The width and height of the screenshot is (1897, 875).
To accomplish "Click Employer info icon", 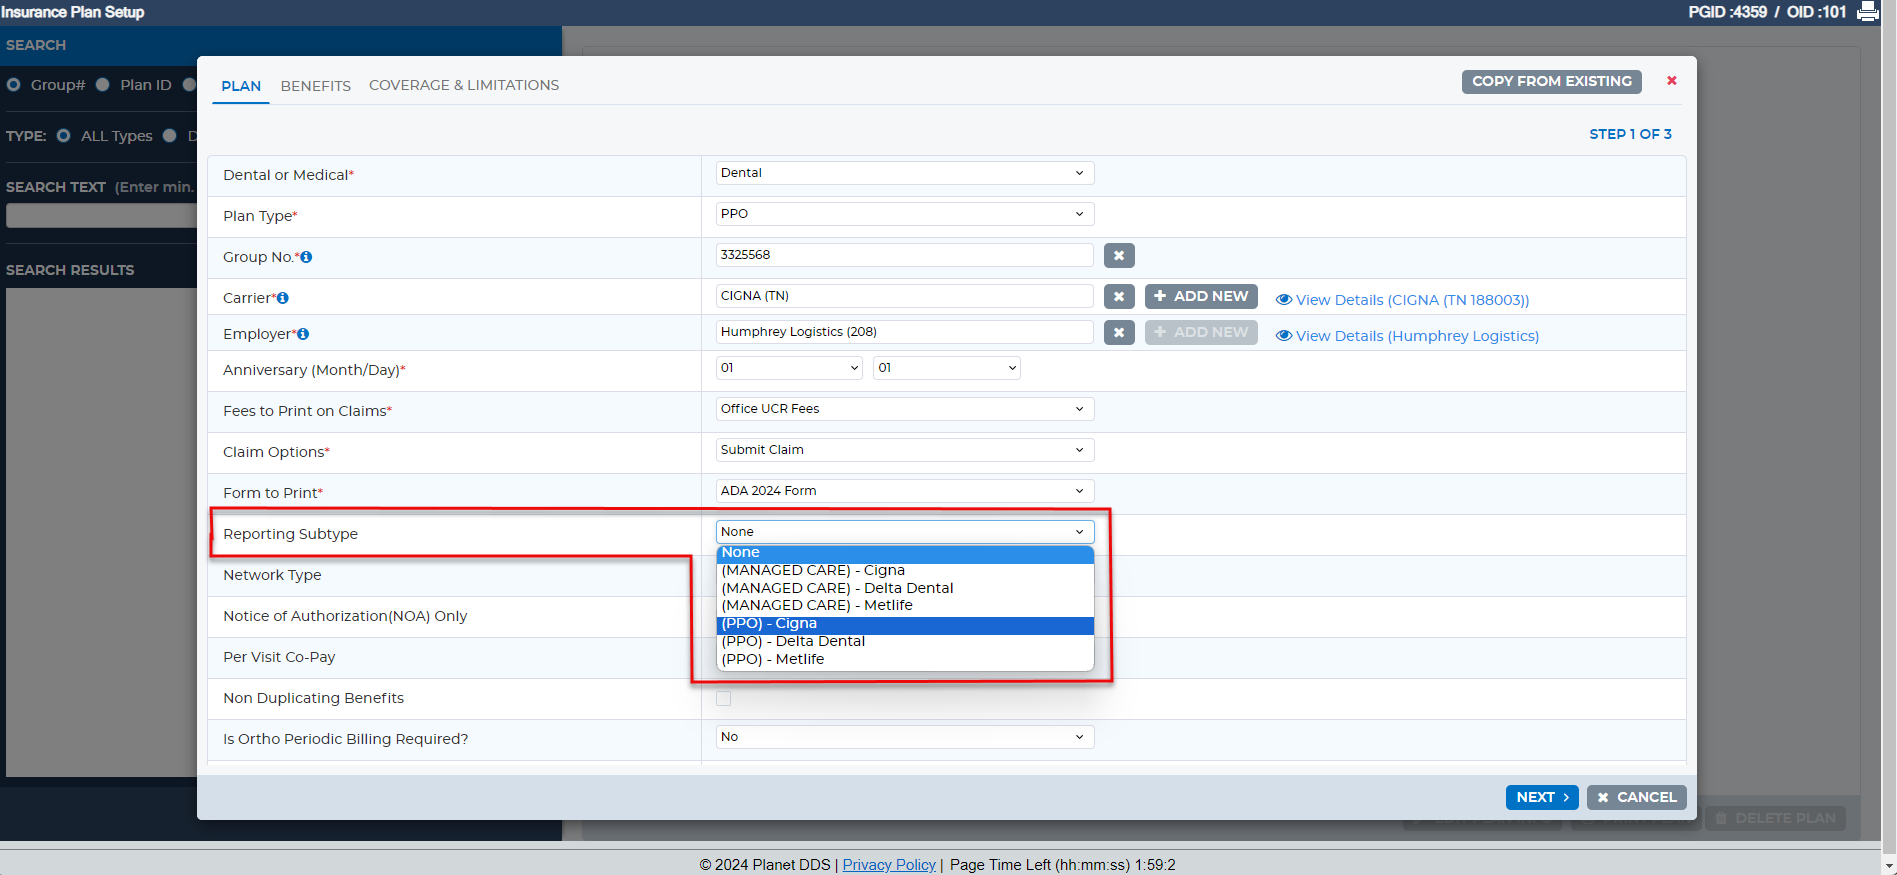I will 303,334.
